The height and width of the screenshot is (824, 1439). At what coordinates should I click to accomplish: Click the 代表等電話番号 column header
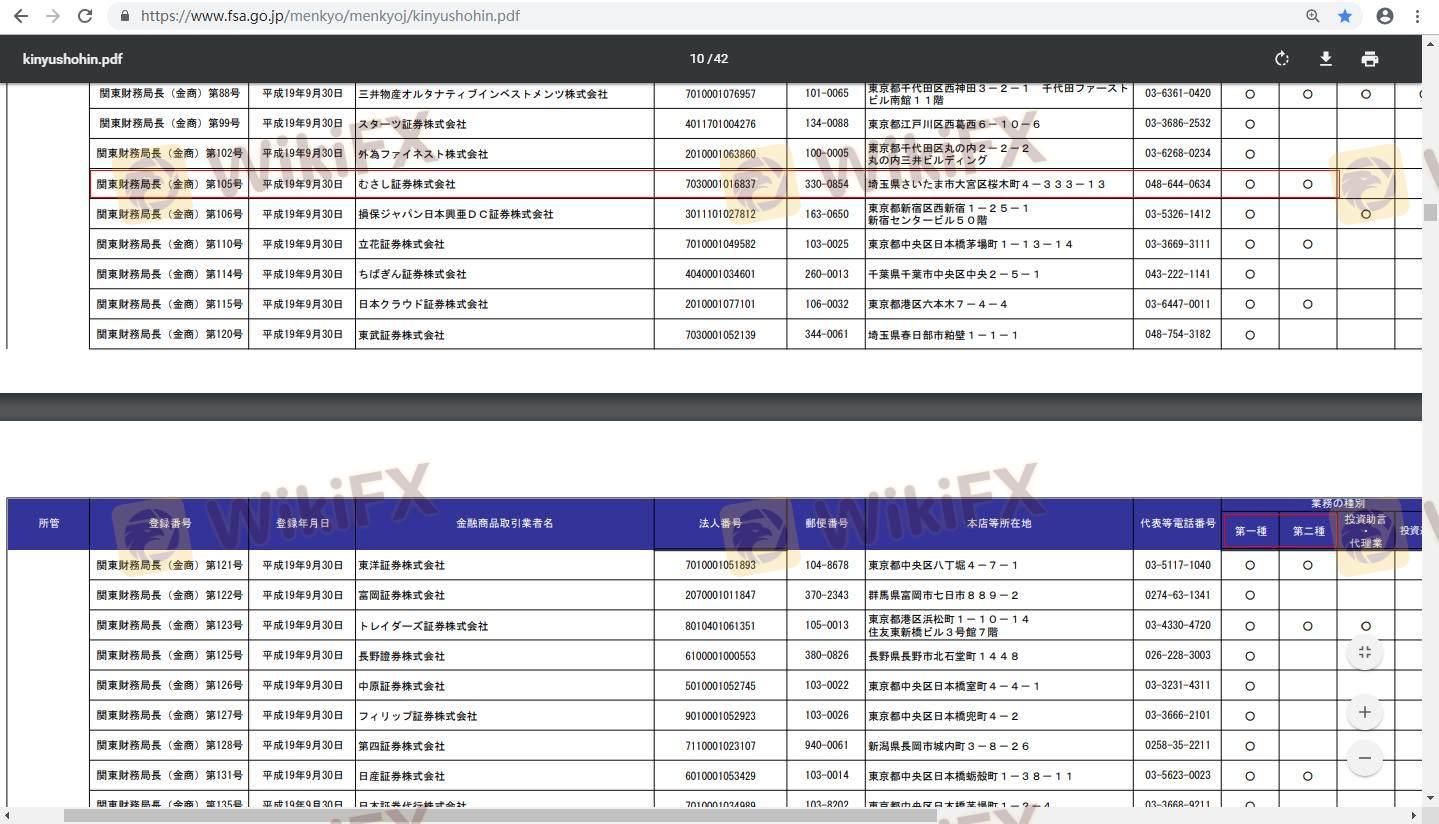pos(1178,523)
